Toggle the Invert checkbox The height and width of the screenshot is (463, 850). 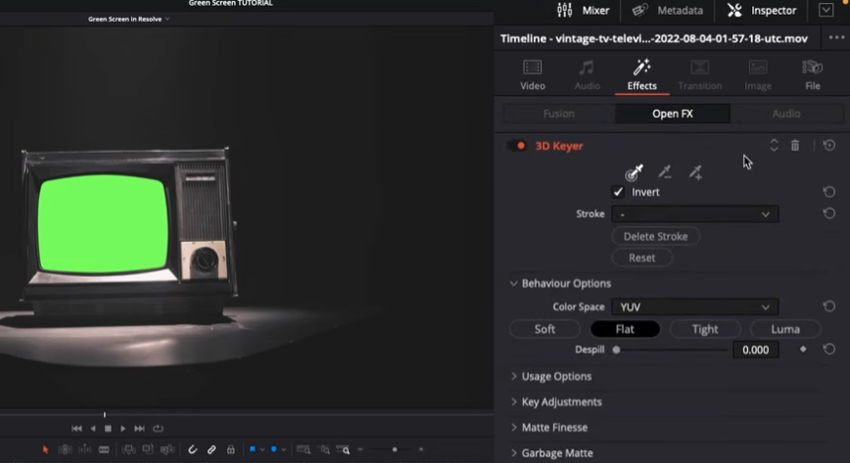[x=618, y=192]
